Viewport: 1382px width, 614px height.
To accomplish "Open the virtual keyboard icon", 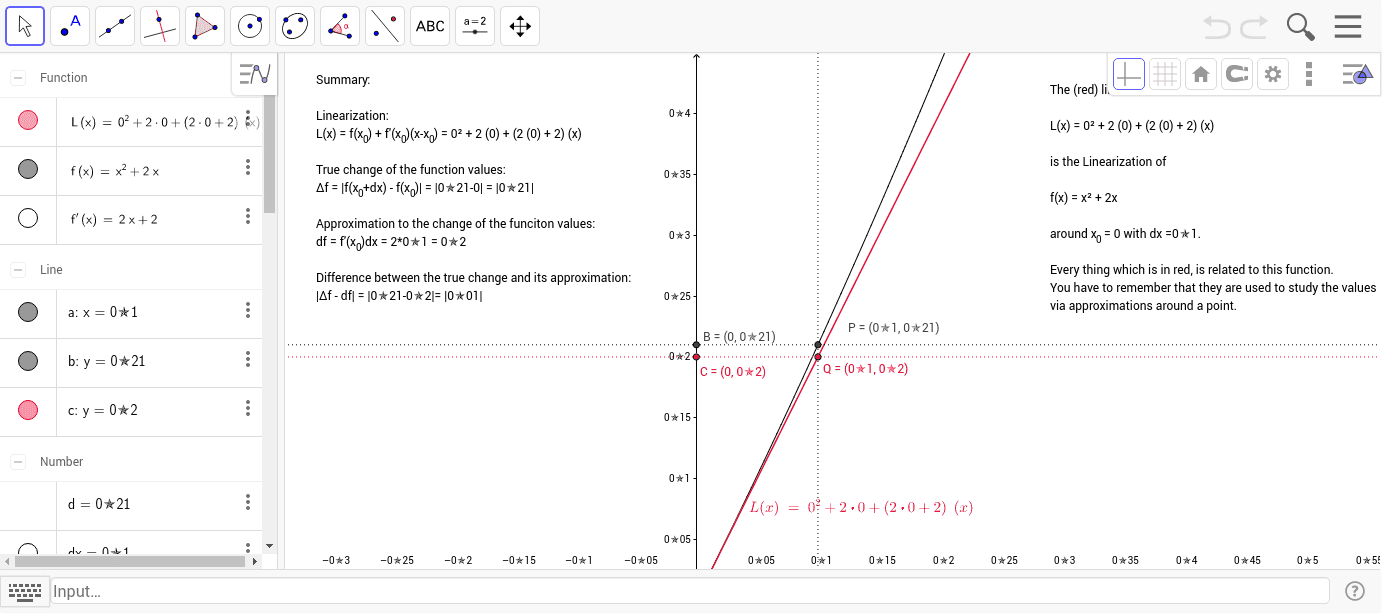I will pyautogui.click(x=24, y=591).
